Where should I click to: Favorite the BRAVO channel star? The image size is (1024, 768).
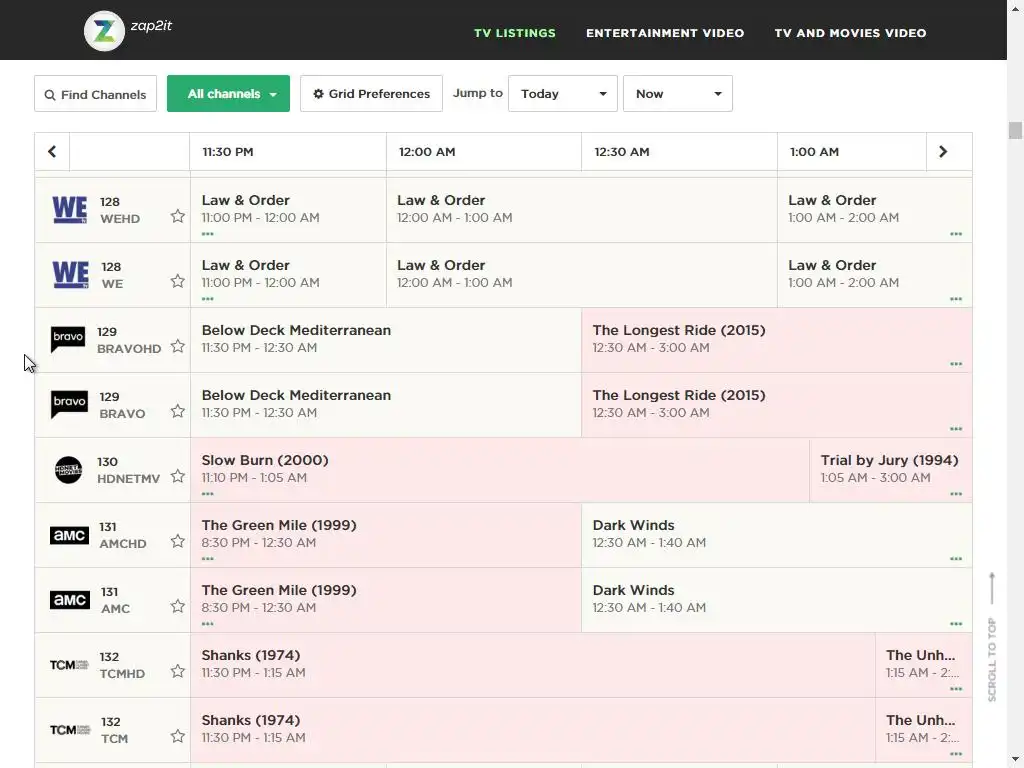click(x=178, y=411)
